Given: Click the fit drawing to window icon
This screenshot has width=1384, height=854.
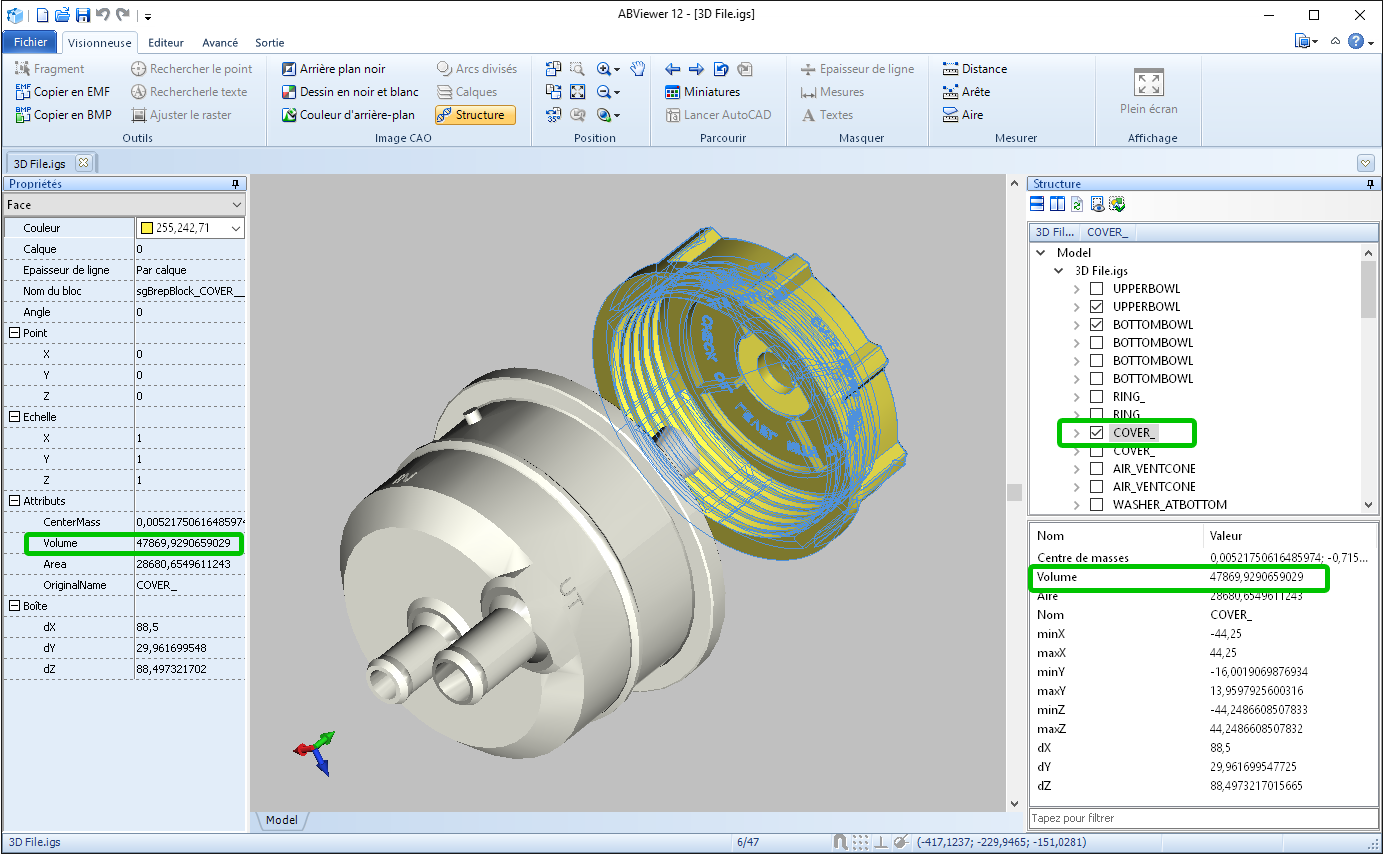Looking at the screenshot, I should [x=578, y=92].
